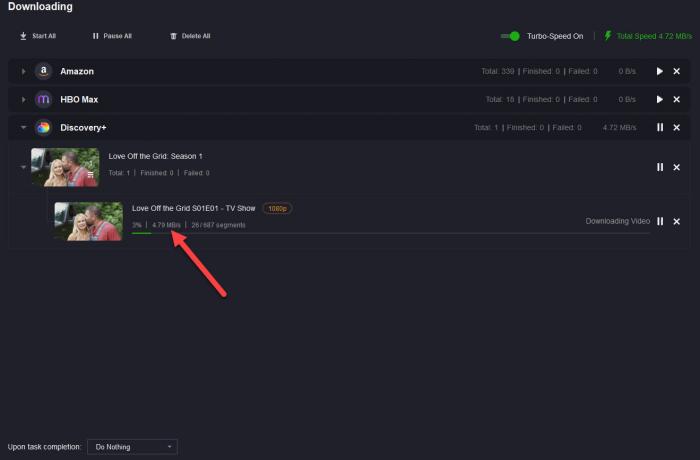Delete Love Off the Grid Season 1

(677, 167)
